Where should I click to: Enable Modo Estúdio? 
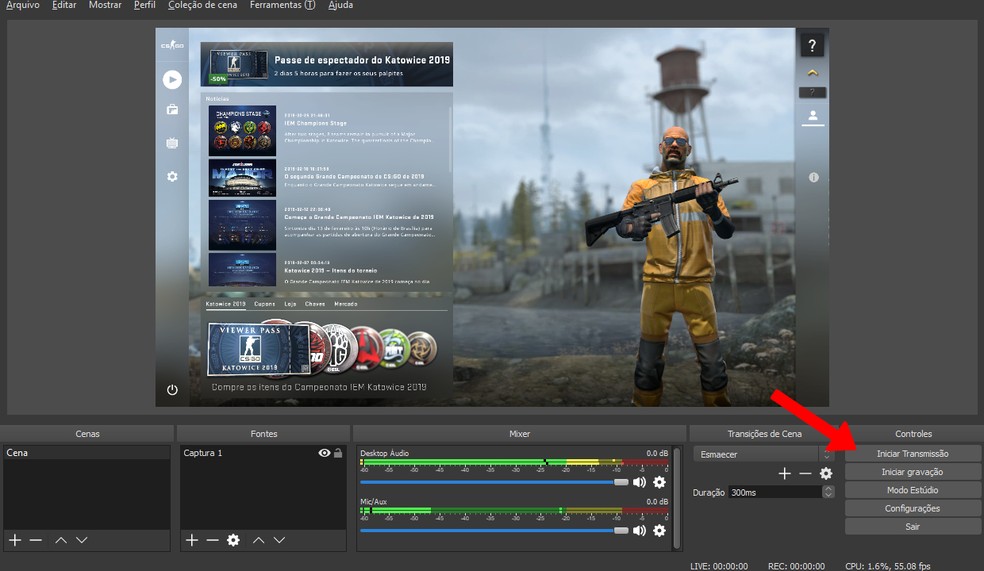click(912, 490)
